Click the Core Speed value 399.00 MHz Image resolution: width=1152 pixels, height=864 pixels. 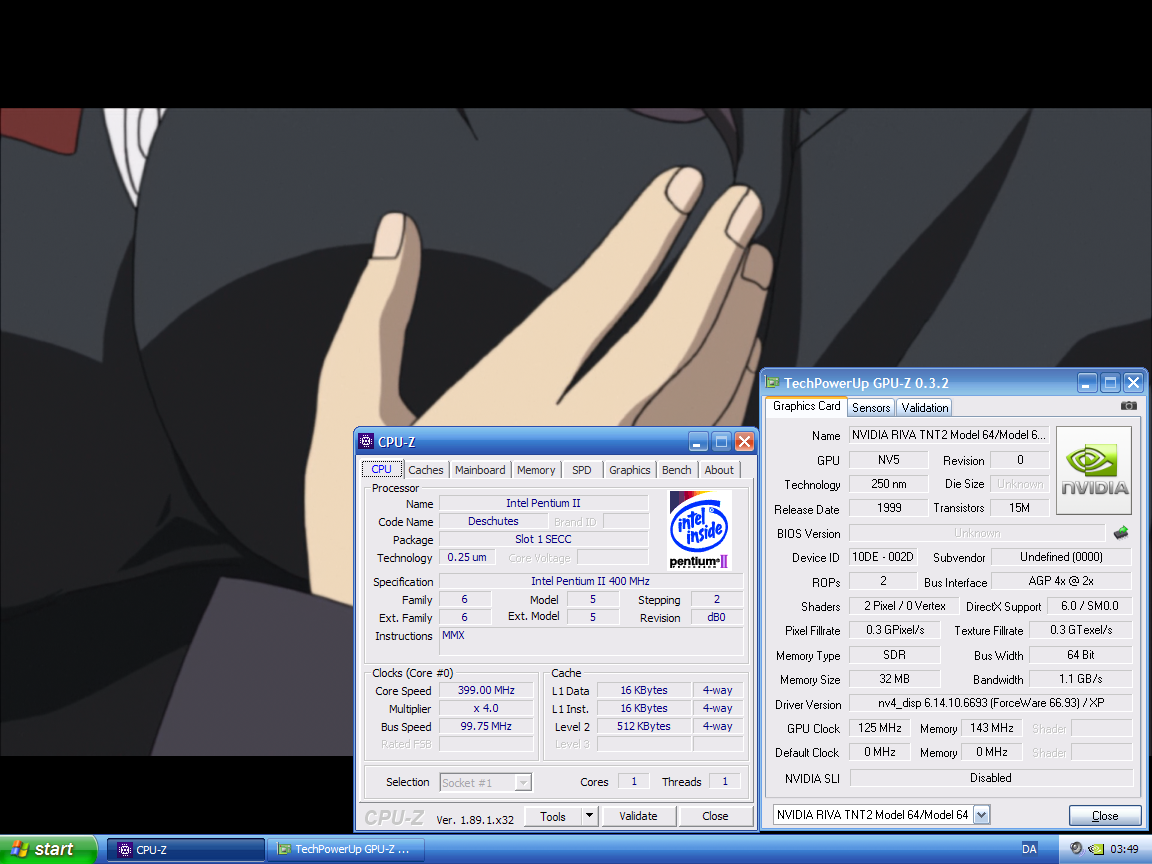tap(486, 691)
